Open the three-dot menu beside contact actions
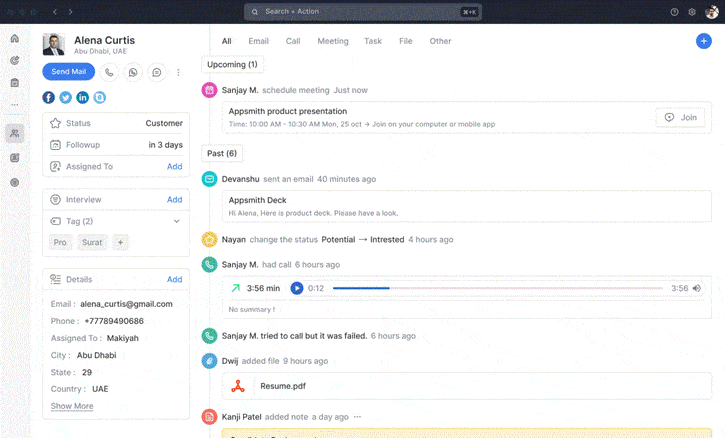This screenshot has width=725, height=438. click(179, 72)
